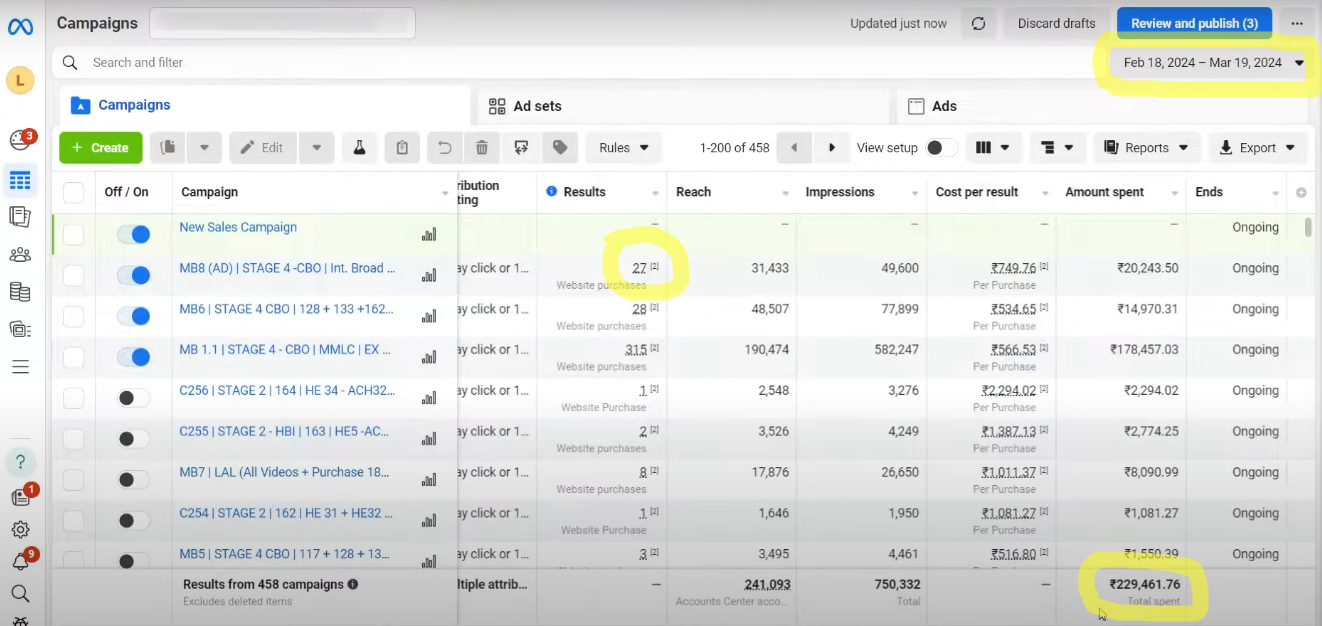The height and width of the screenshot is (626, 1322).
Task: Enable the View setup toggle
Action: 942,148
